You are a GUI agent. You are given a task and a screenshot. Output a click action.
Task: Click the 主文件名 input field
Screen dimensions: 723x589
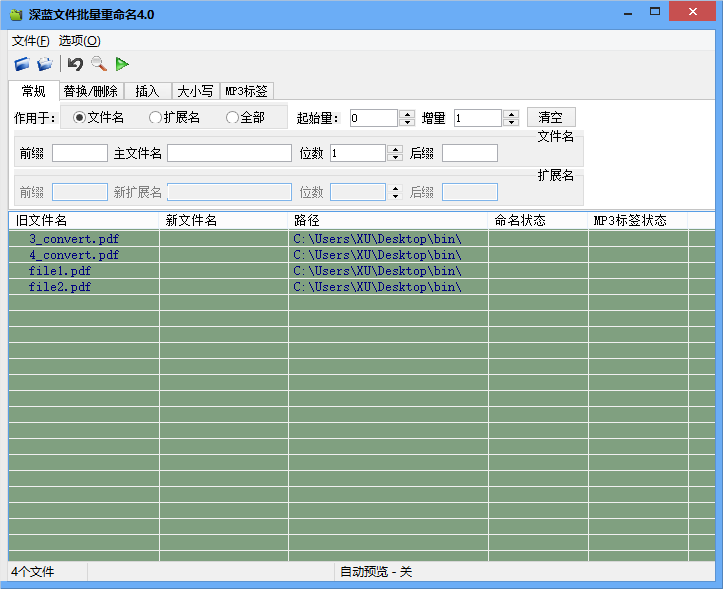point(229,153)
